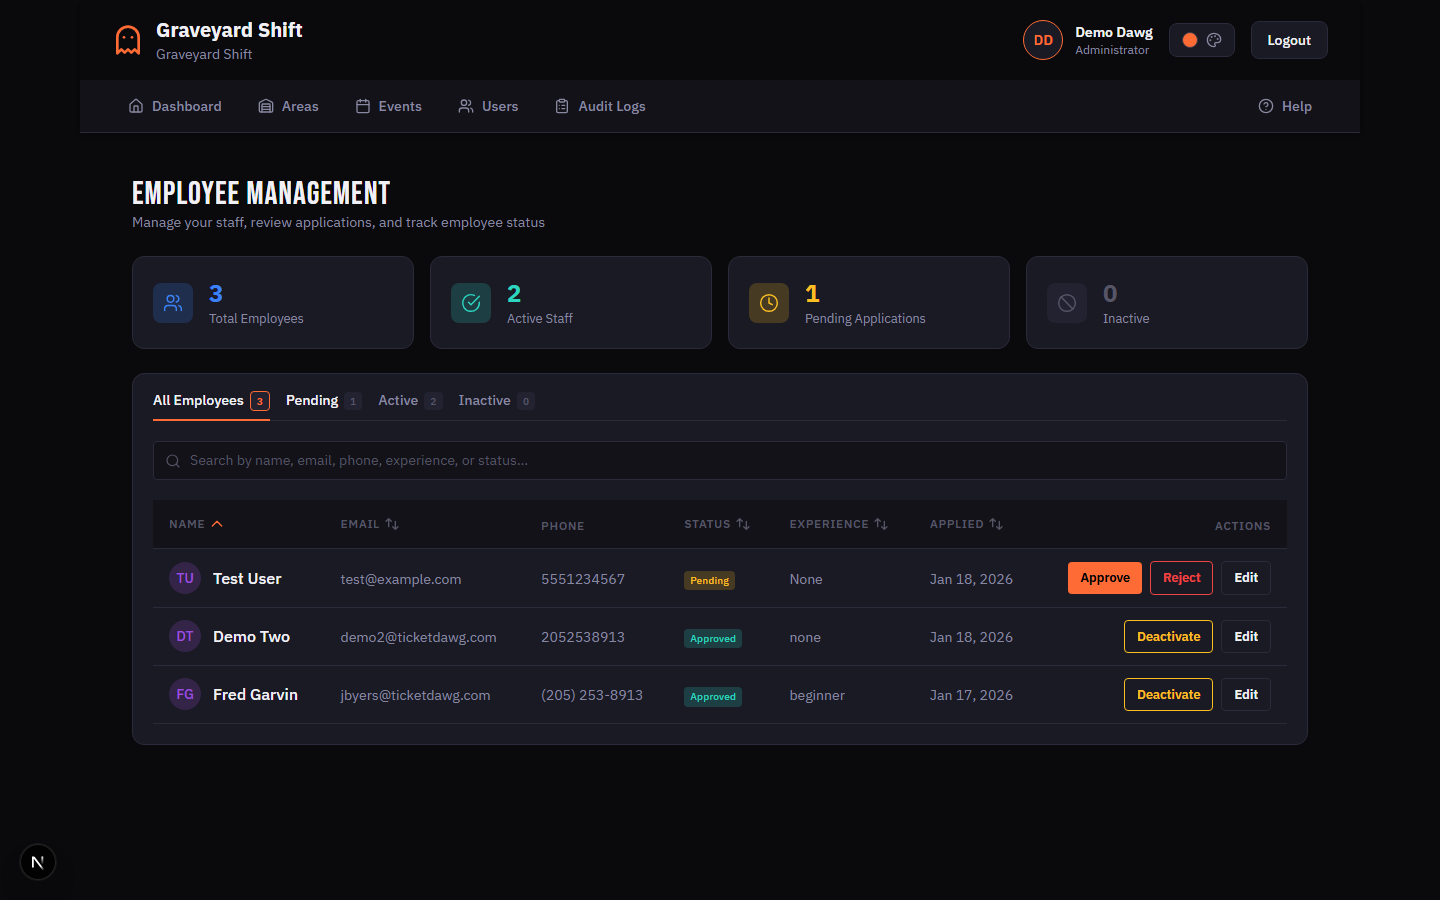Approve Test User's application
The height and width of the screenshot is (900, 1440).
[1104, 577]
